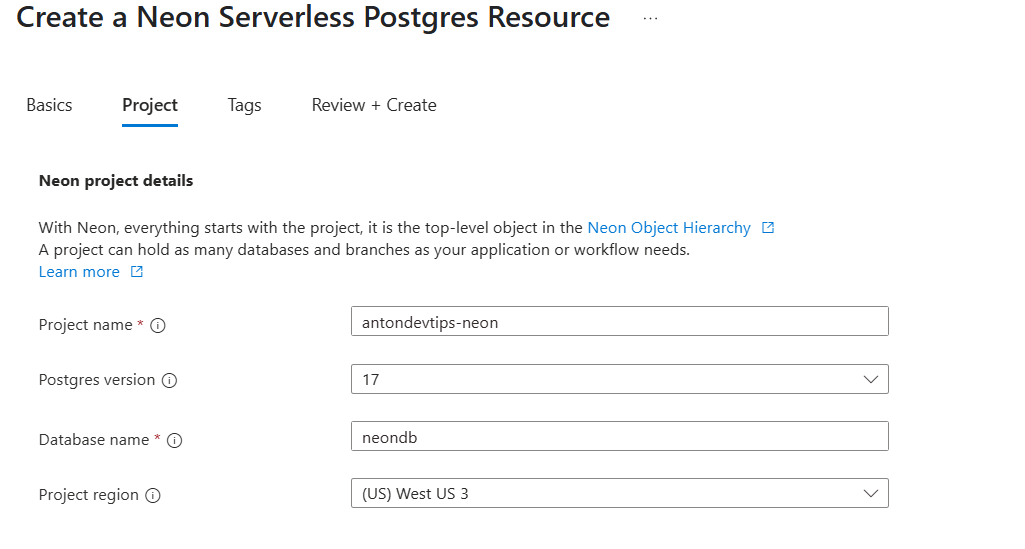The image size is (1025, 549).
Task: Click the Database name label
Action: [x=94, y=440]
